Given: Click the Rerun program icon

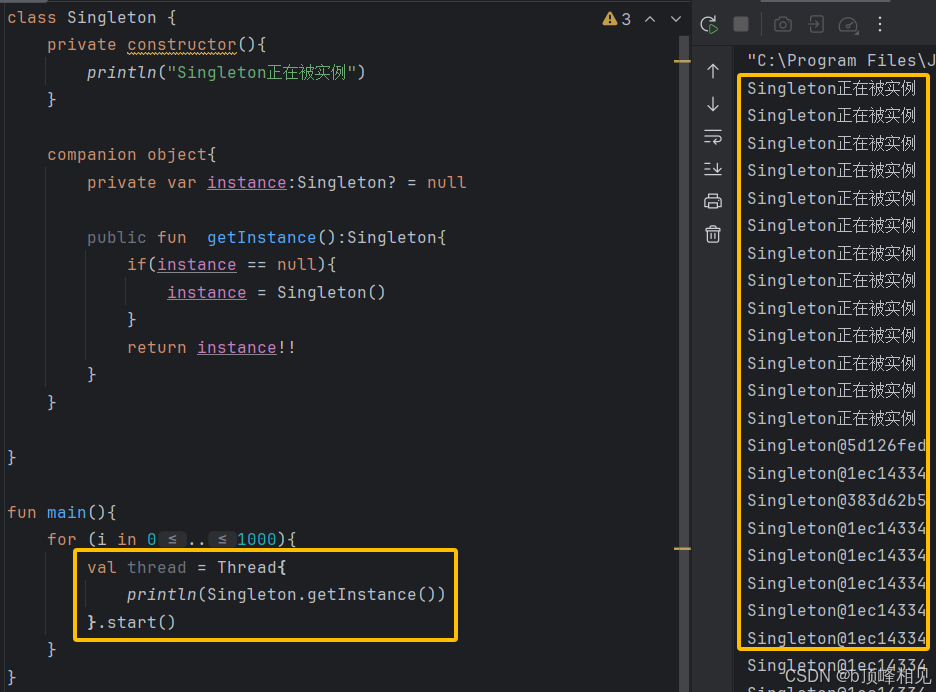Looking at the screenshot, I should [709, 25].
